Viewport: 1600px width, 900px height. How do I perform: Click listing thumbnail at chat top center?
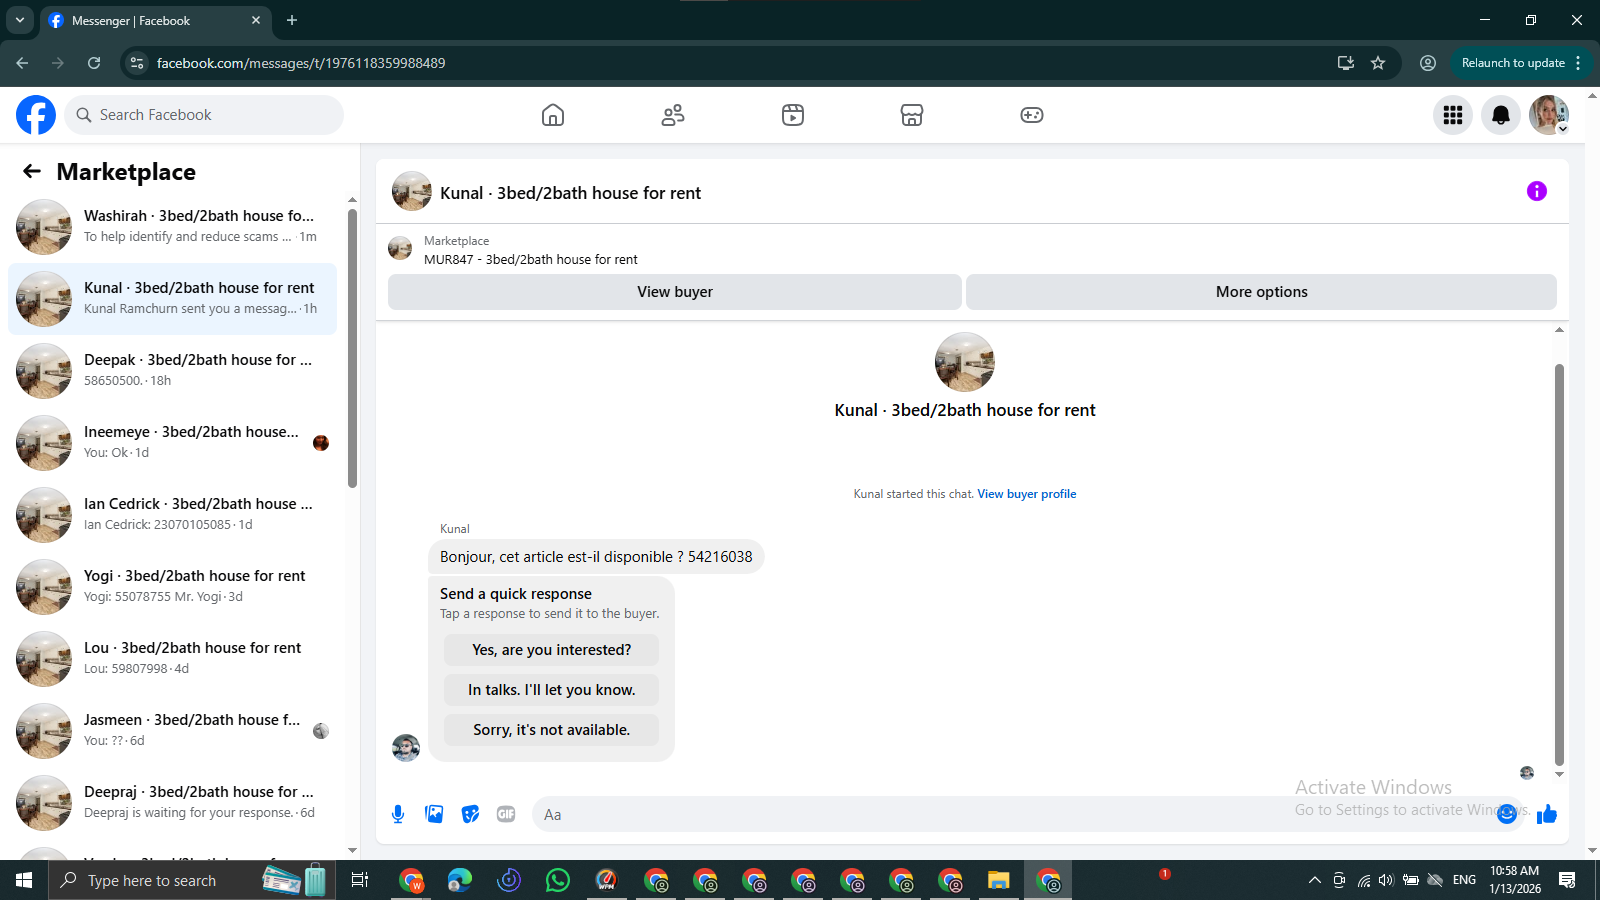pos(965,362)
